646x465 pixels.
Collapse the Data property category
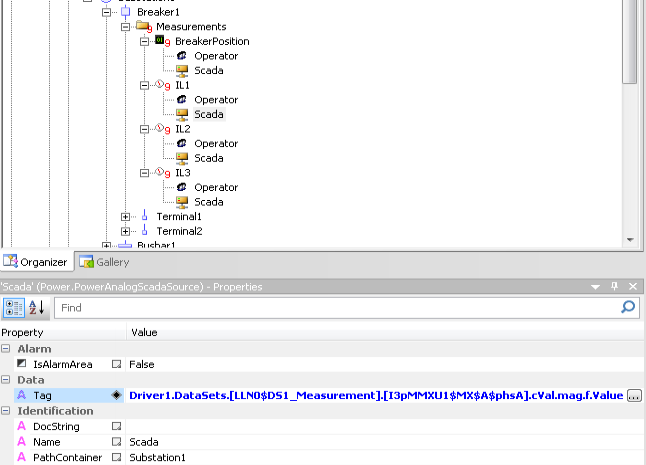(x=5, y=380)
